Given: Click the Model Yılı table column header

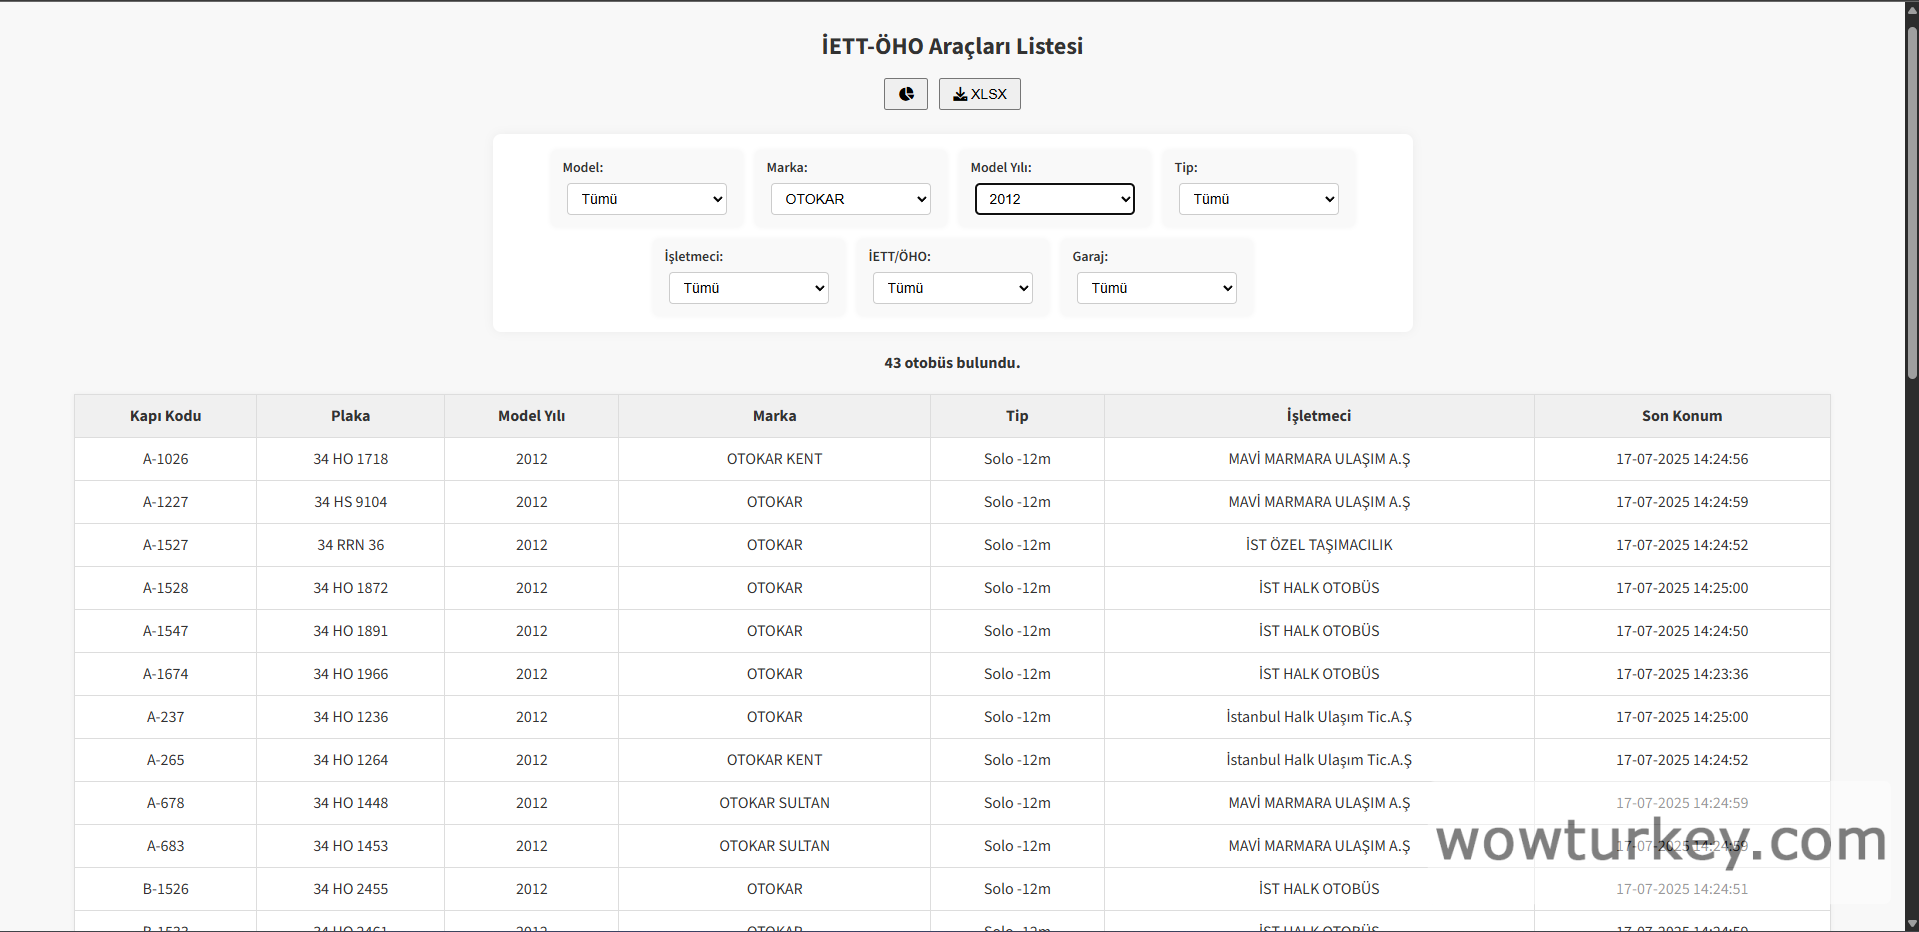Looking at the screenshot, I should click(531, 416).
